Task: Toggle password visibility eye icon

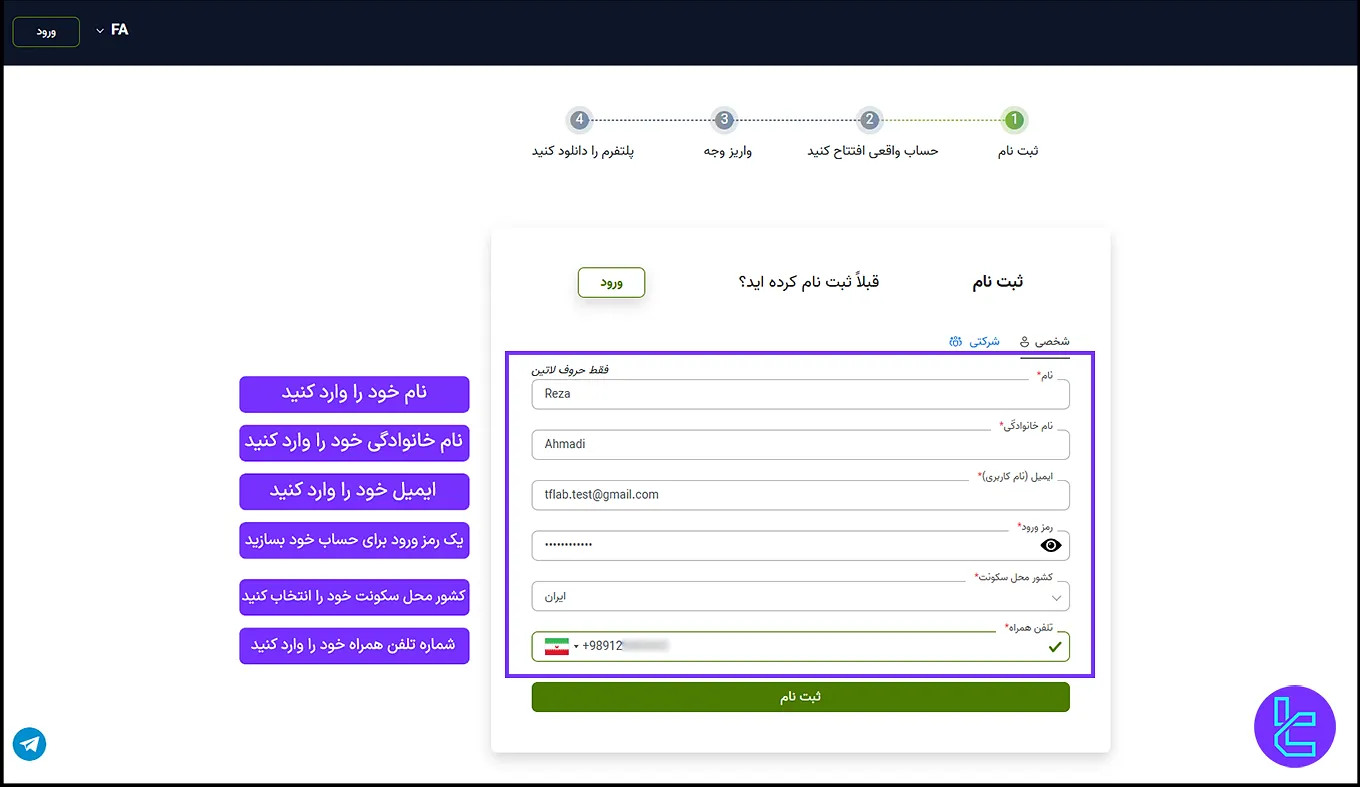Action: [1050, 545]
